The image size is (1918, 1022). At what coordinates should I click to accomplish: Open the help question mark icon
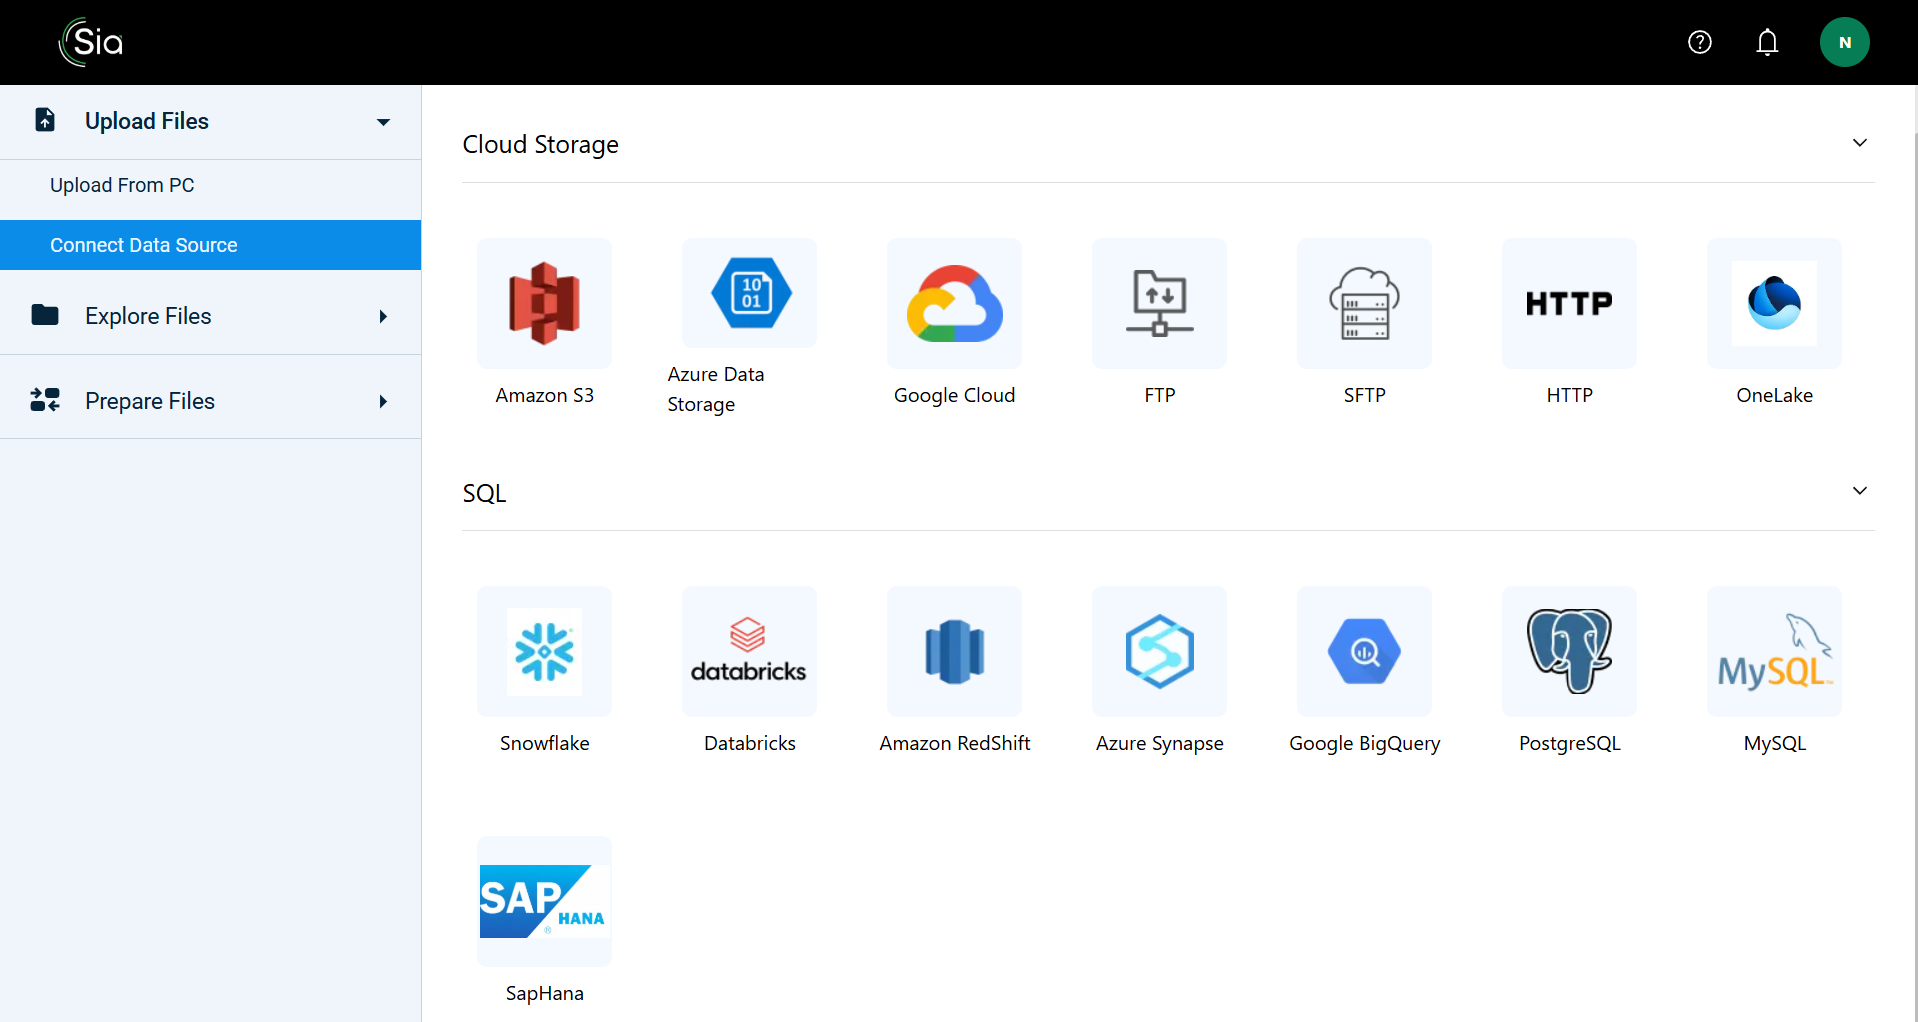(1699, 42)
